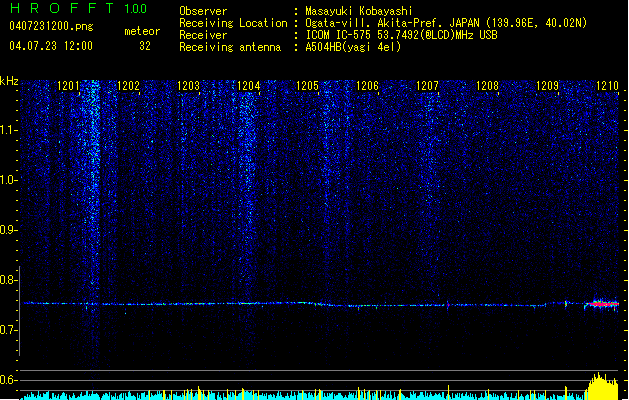The height and width of the screenshot is (400, 629).
Task: Click the red meteor echo near 1210
Action: tap(602, 304)
